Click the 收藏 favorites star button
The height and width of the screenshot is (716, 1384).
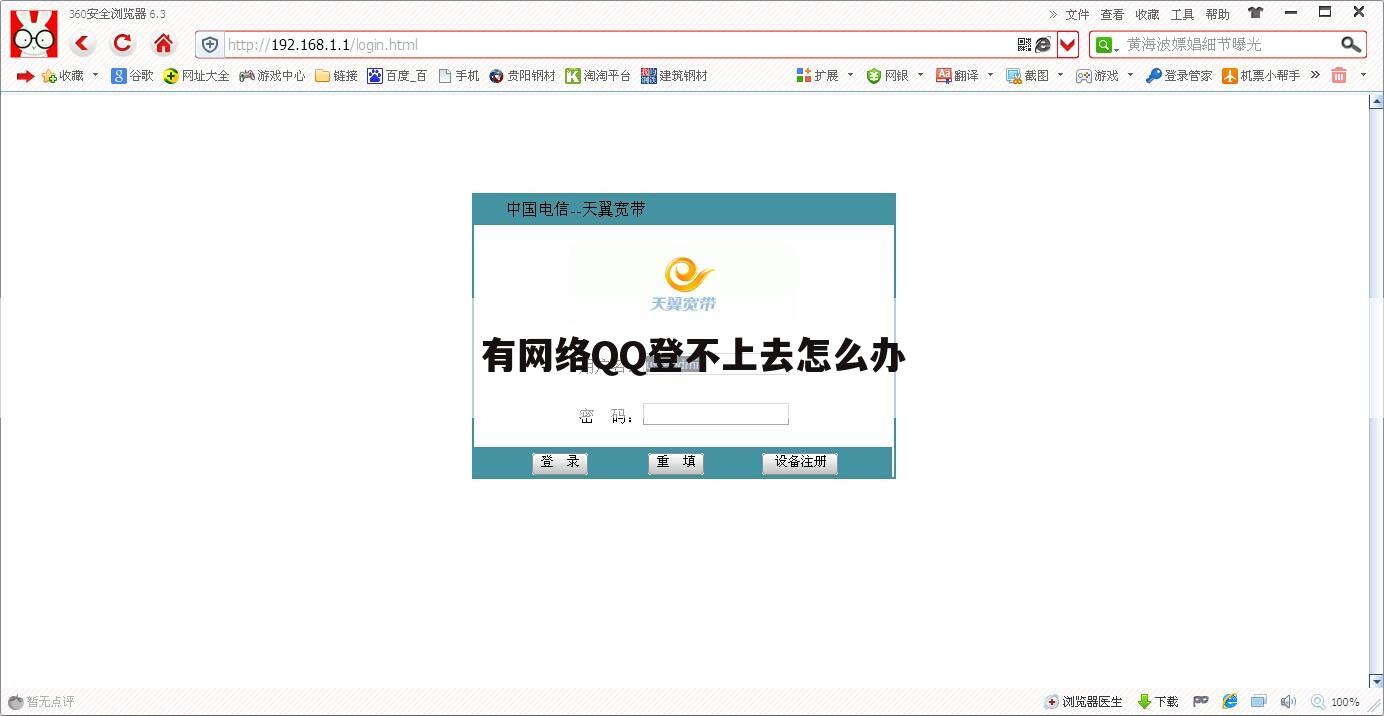pyautogui.click(x=62, y=76)
